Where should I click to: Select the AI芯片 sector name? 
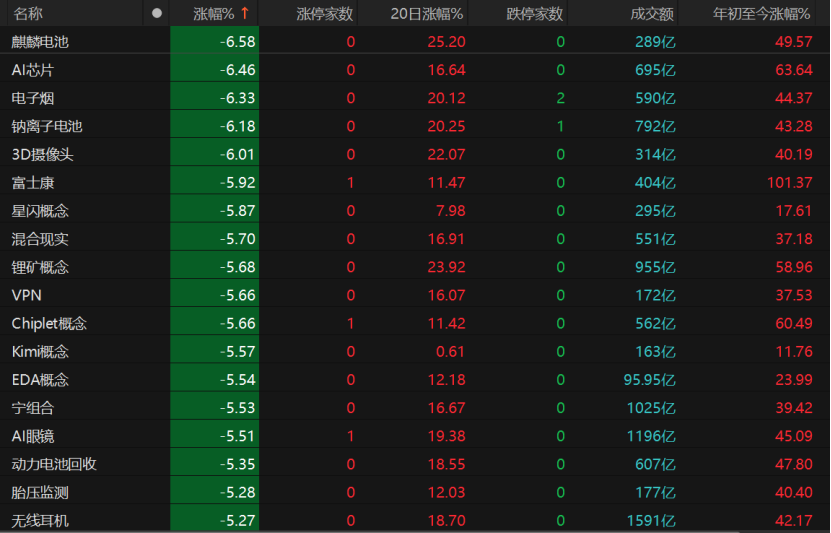(33, 70)
